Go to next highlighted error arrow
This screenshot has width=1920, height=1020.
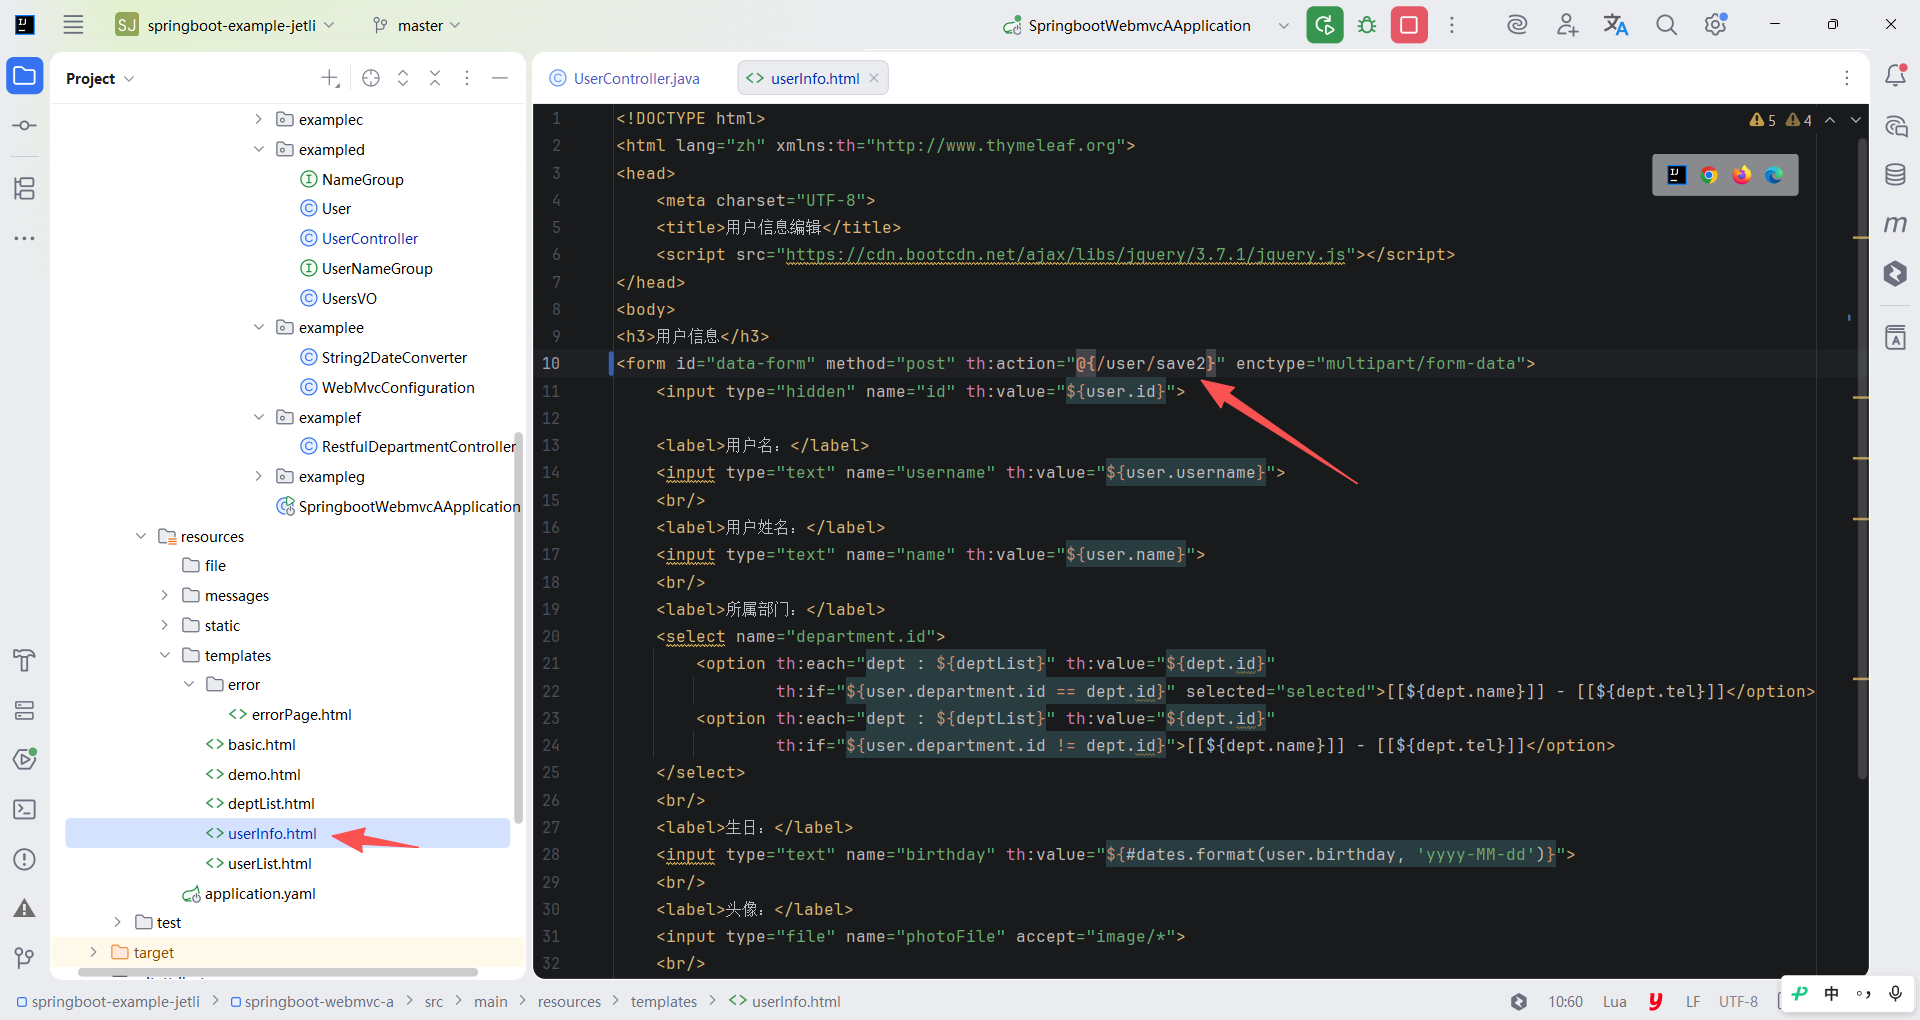pos(1856,120)
